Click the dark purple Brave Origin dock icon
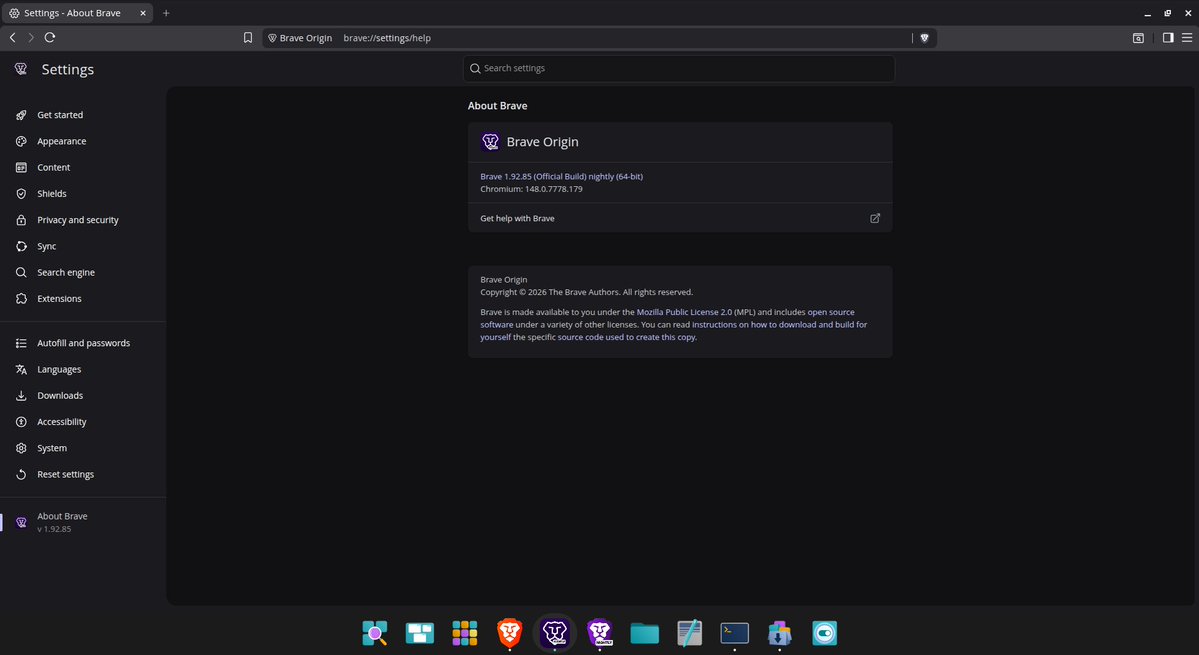This screenshot has width=1199, height=655. (554, 633)
